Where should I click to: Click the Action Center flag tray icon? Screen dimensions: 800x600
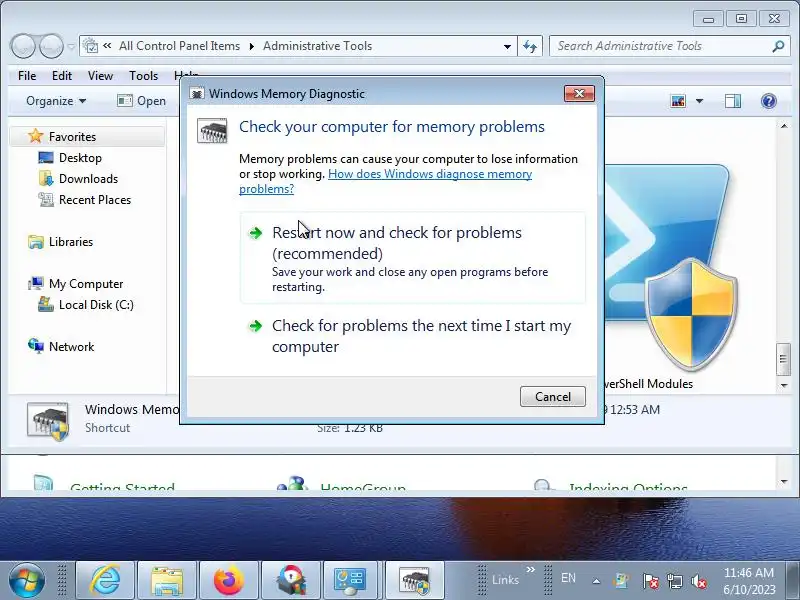tap(650, 581)
